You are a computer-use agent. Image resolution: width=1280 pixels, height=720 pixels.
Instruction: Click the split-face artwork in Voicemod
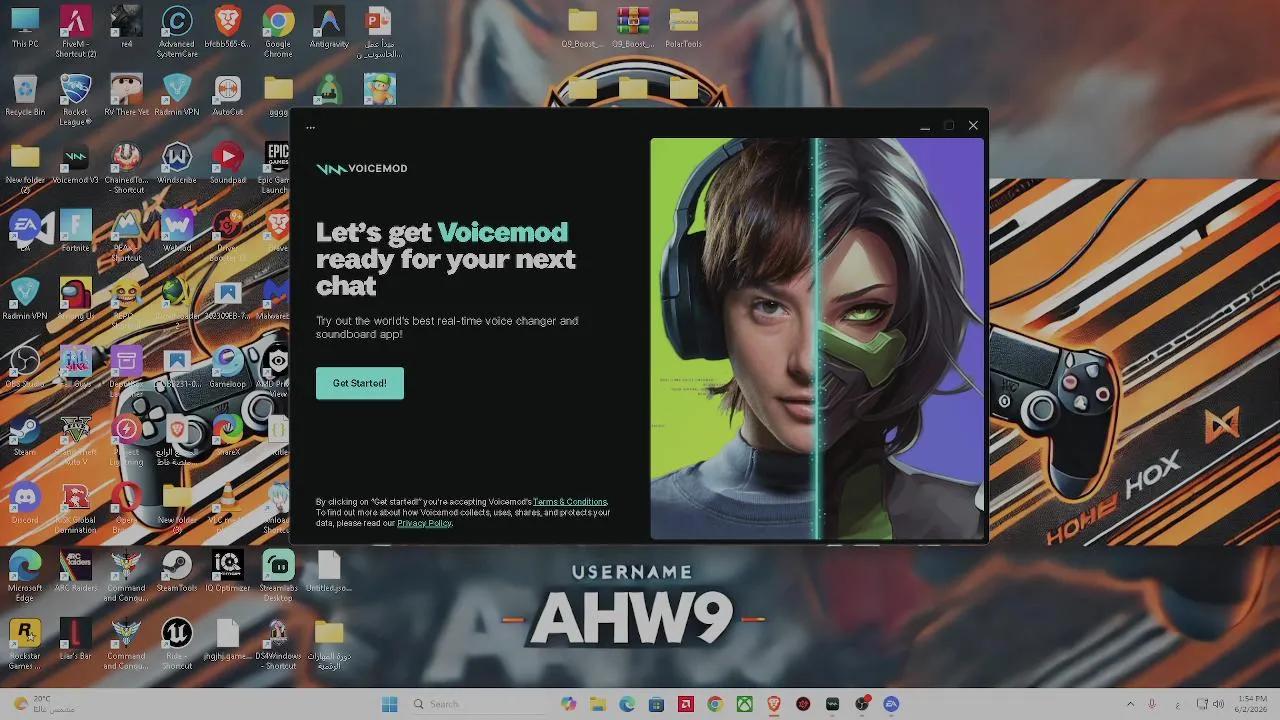tap(817, 339)
